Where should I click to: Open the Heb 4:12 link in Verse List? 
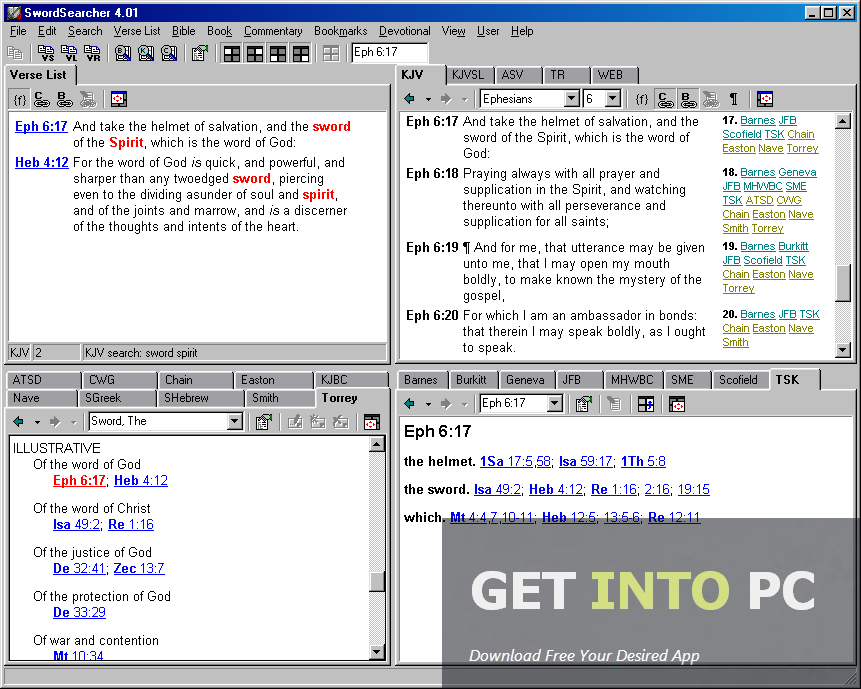(x=42, y=163)
